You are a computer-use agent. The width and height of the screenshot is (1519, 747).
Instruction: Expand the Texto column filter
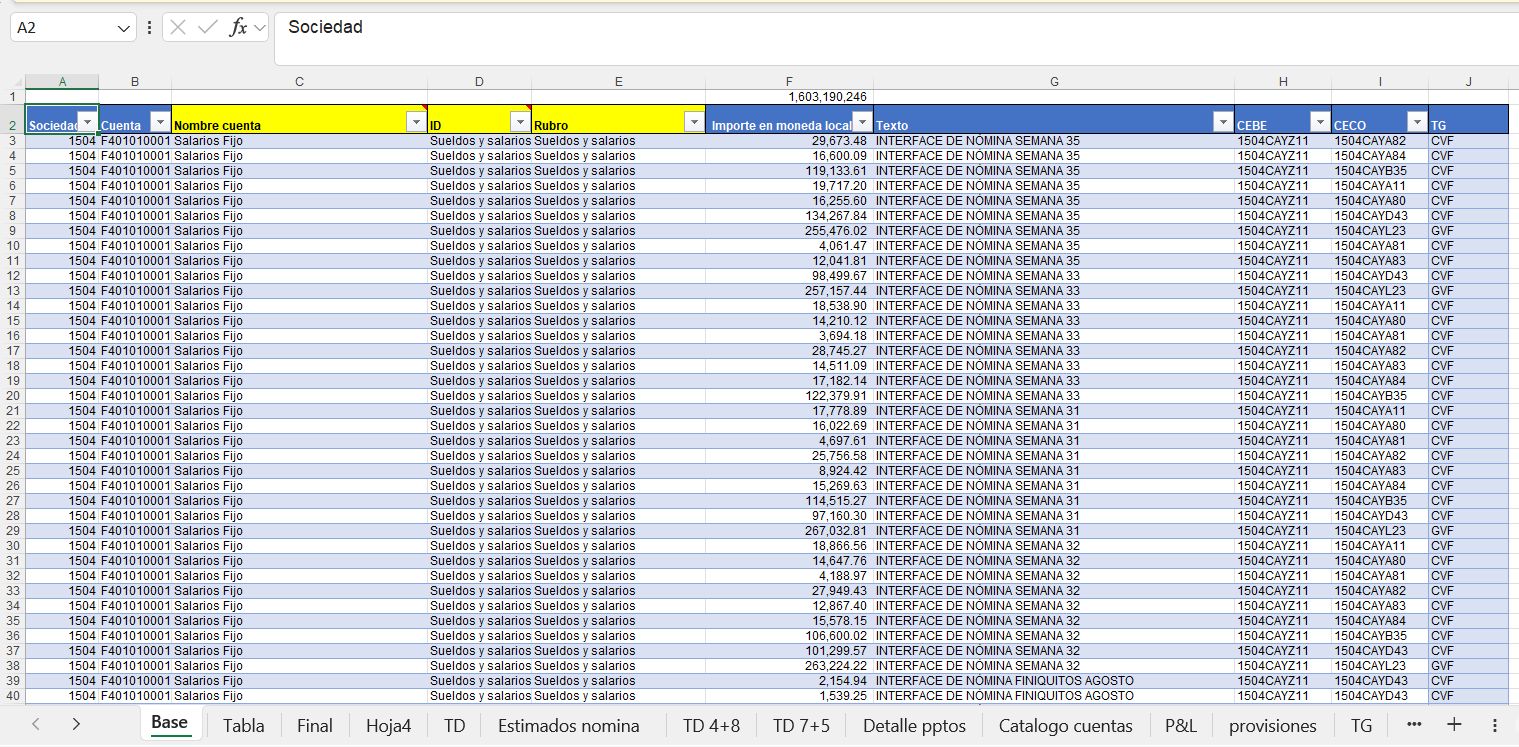(1222, 122)
